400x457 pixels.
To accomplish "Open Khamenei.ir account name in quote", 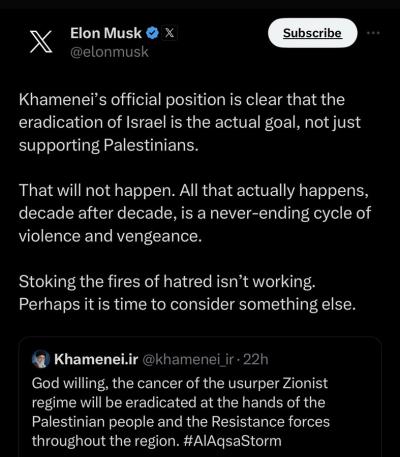I will click(96, 359).
